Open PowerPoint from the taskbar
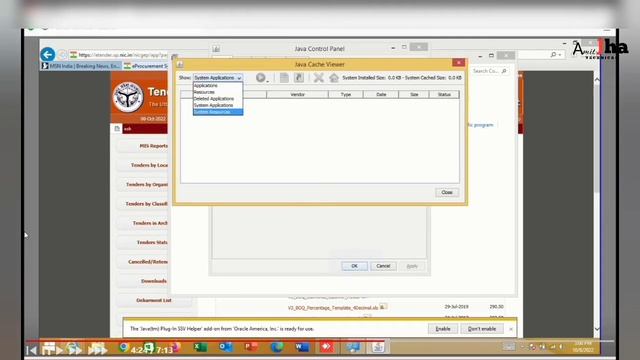Image resolution: width=640 pixels, height=360 pixels. (x=251, y=347)
